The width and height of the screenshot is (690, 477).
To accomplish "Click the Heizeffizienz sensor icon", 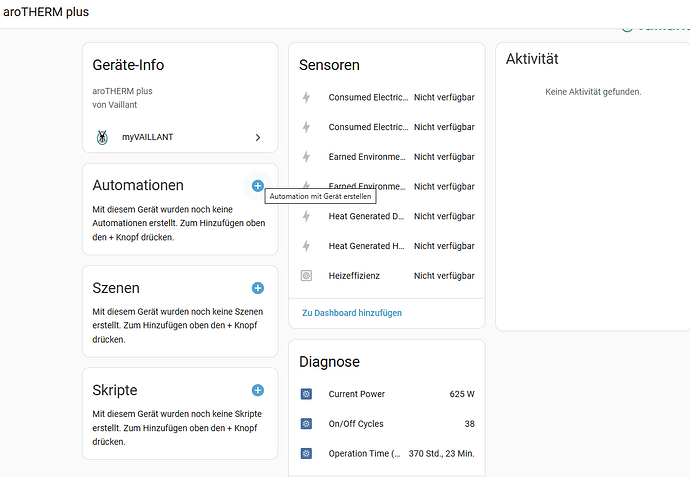I will point(306,275).
